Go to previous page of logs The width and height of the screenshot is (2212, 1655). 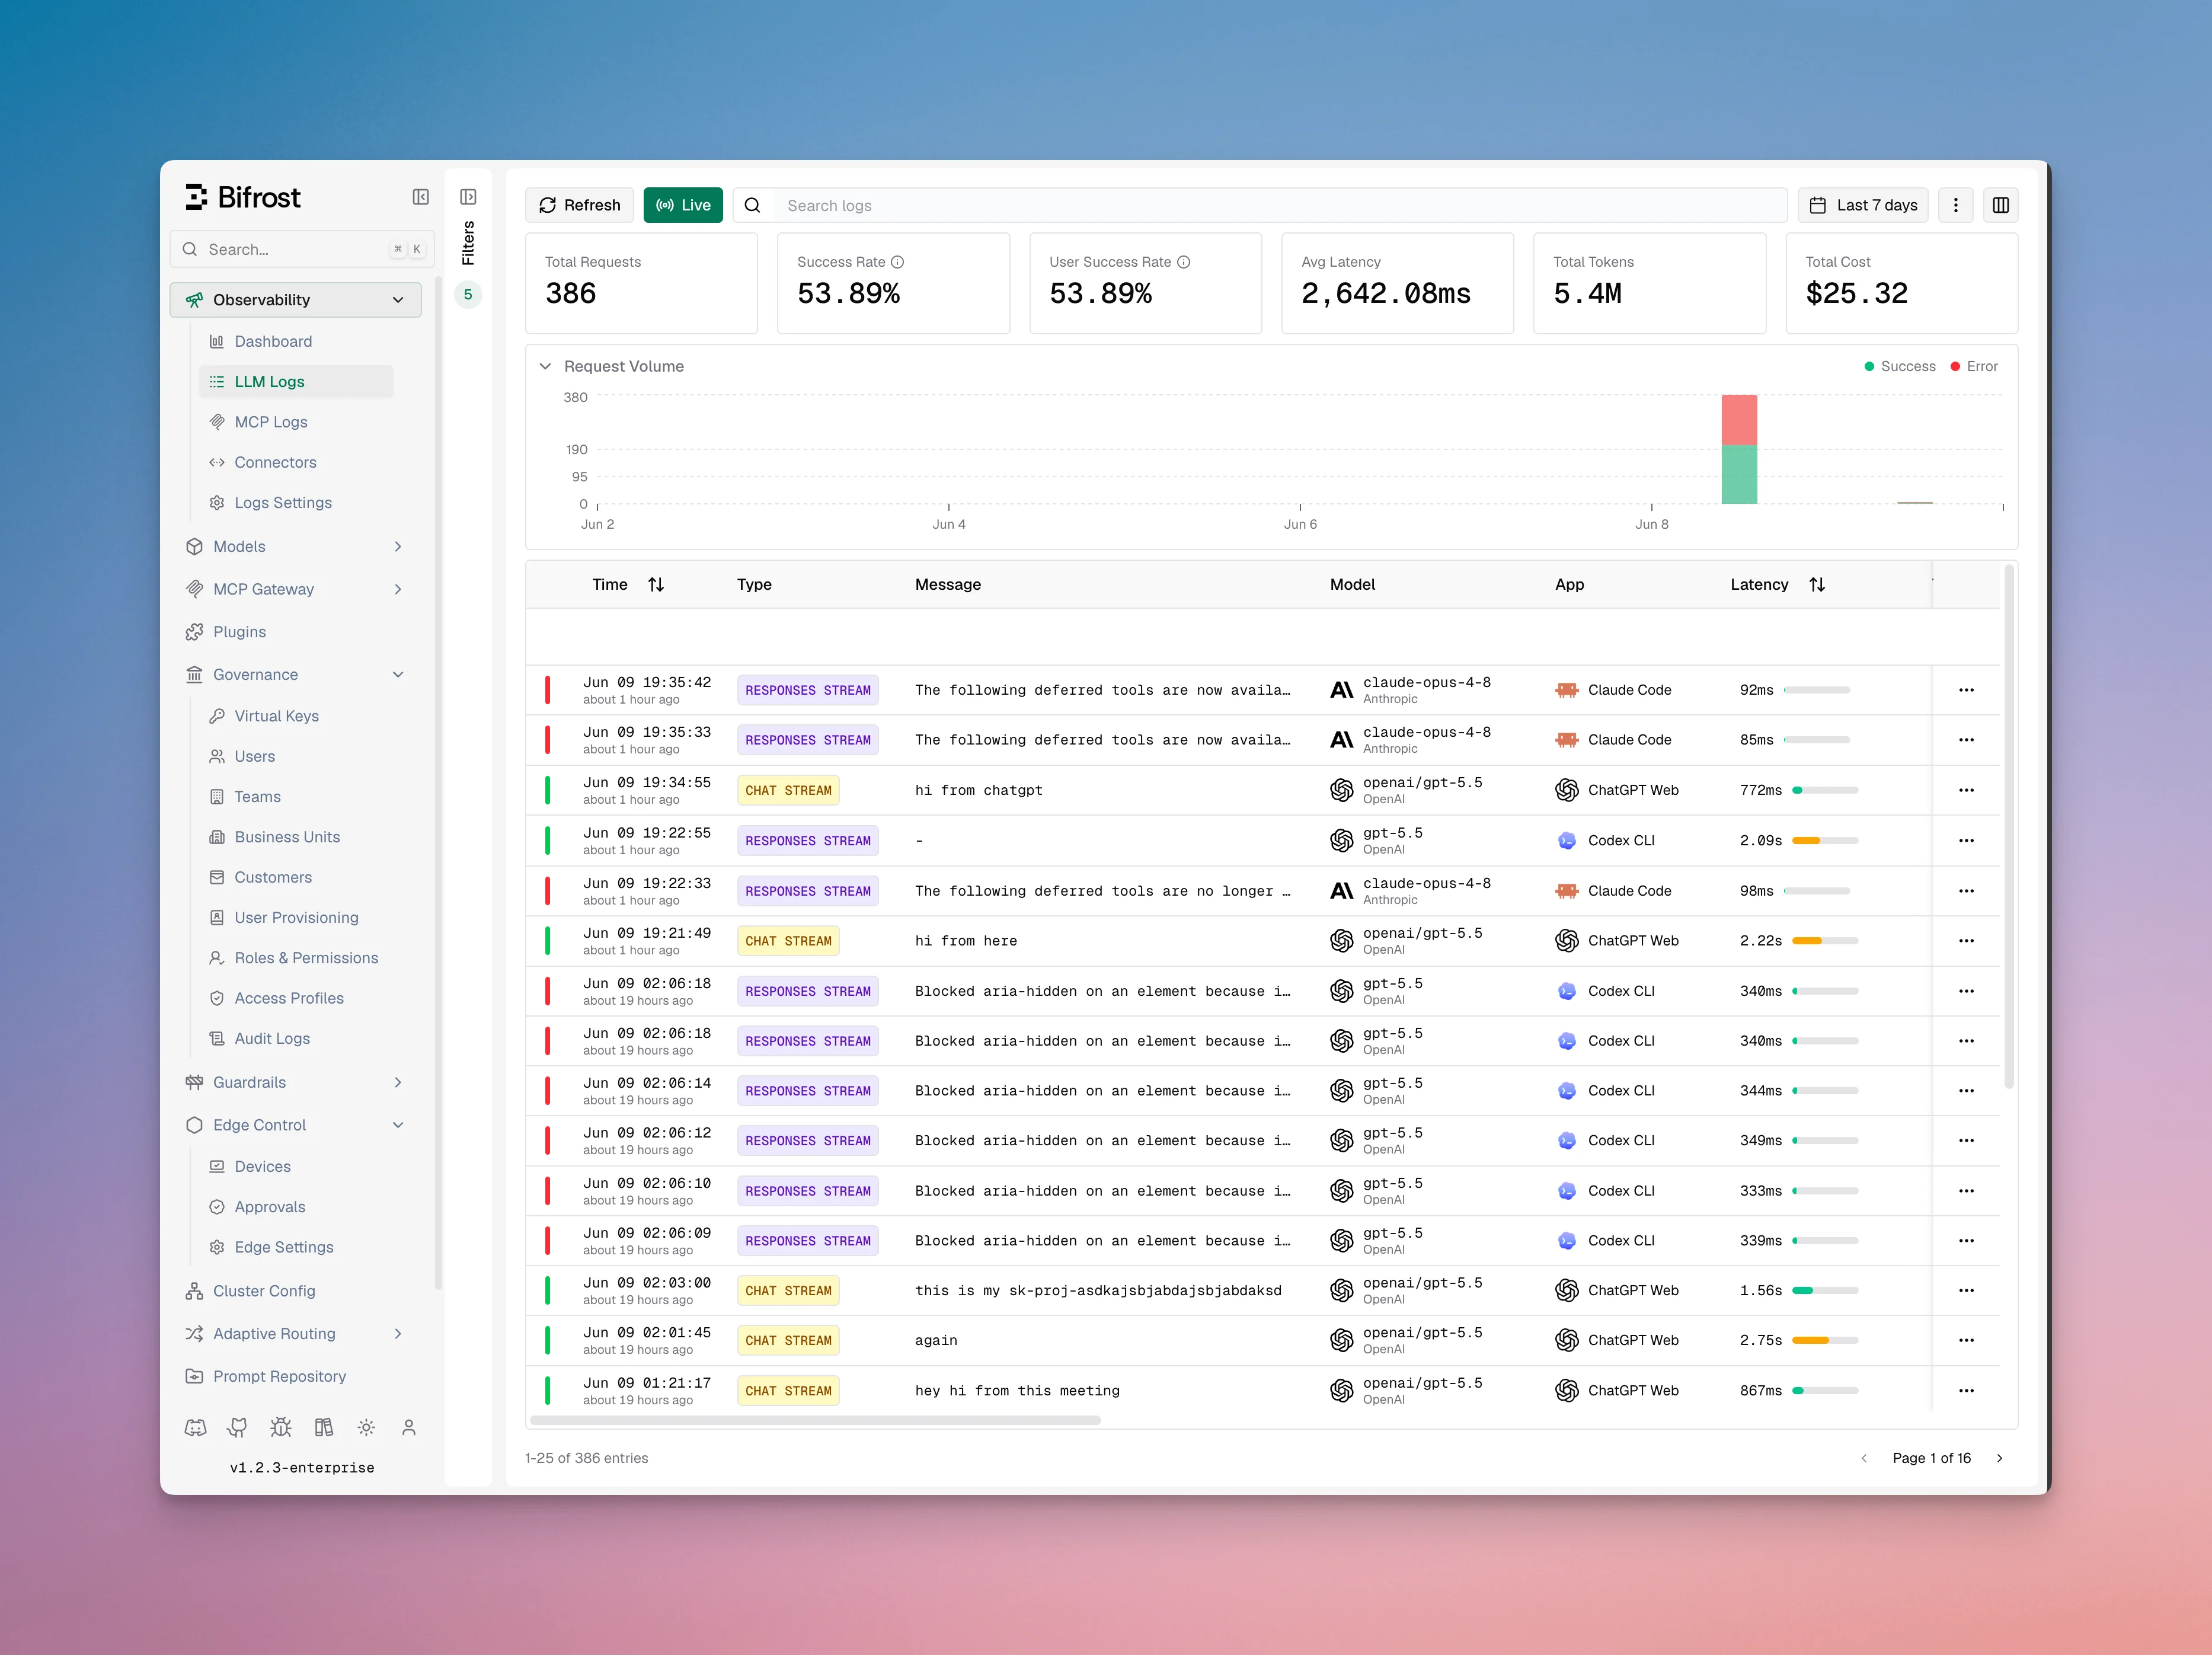1864,1458
